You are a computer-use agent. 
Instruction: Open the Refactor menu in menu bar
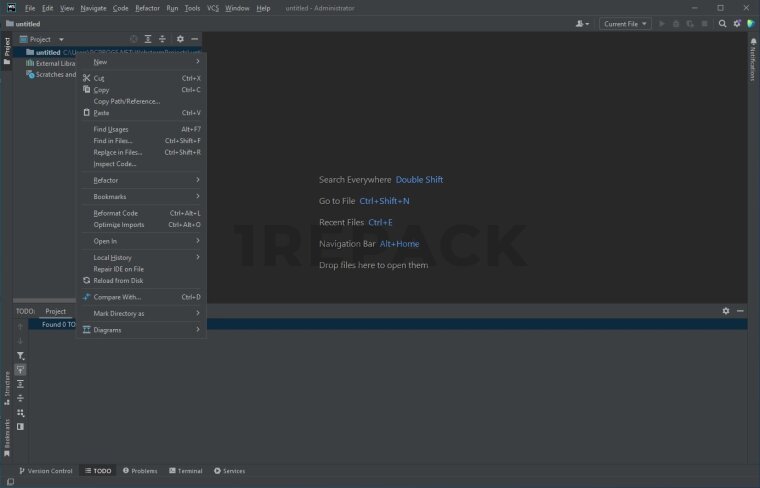[x=147, y=8]
